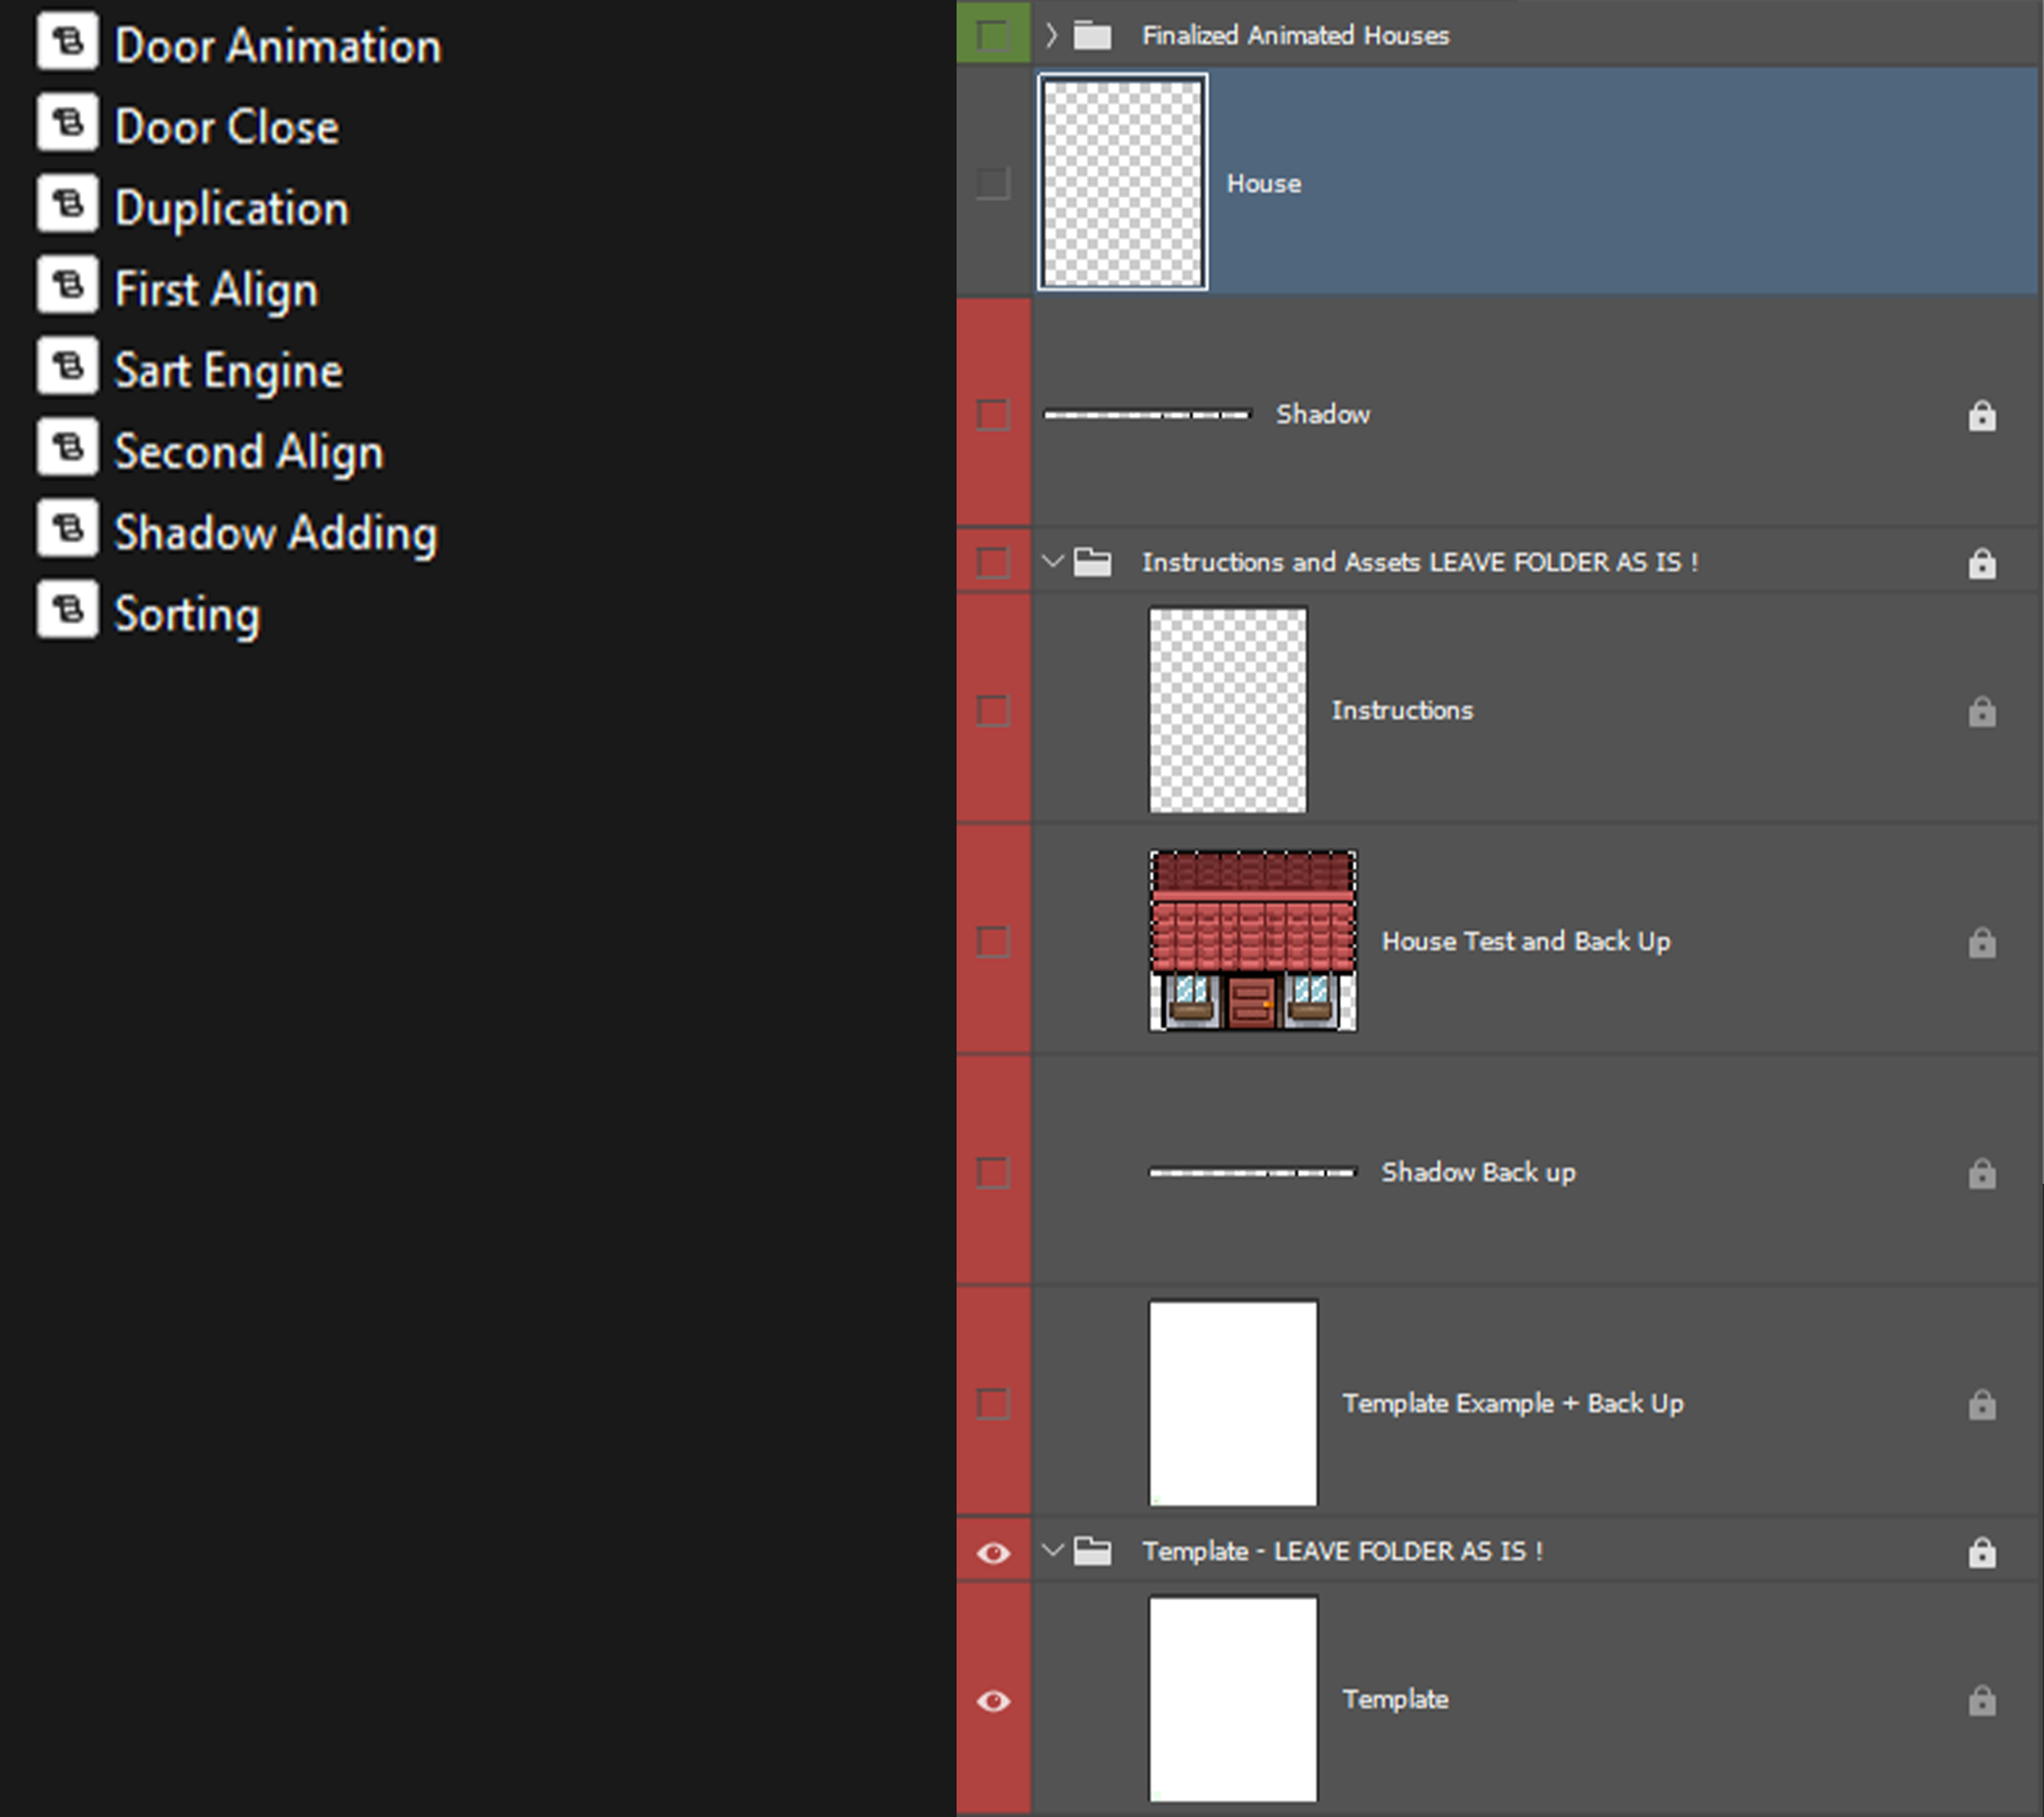2044x1817 pixels.
Task: Show the House layer visibility box
Action: tap(993, 183)
